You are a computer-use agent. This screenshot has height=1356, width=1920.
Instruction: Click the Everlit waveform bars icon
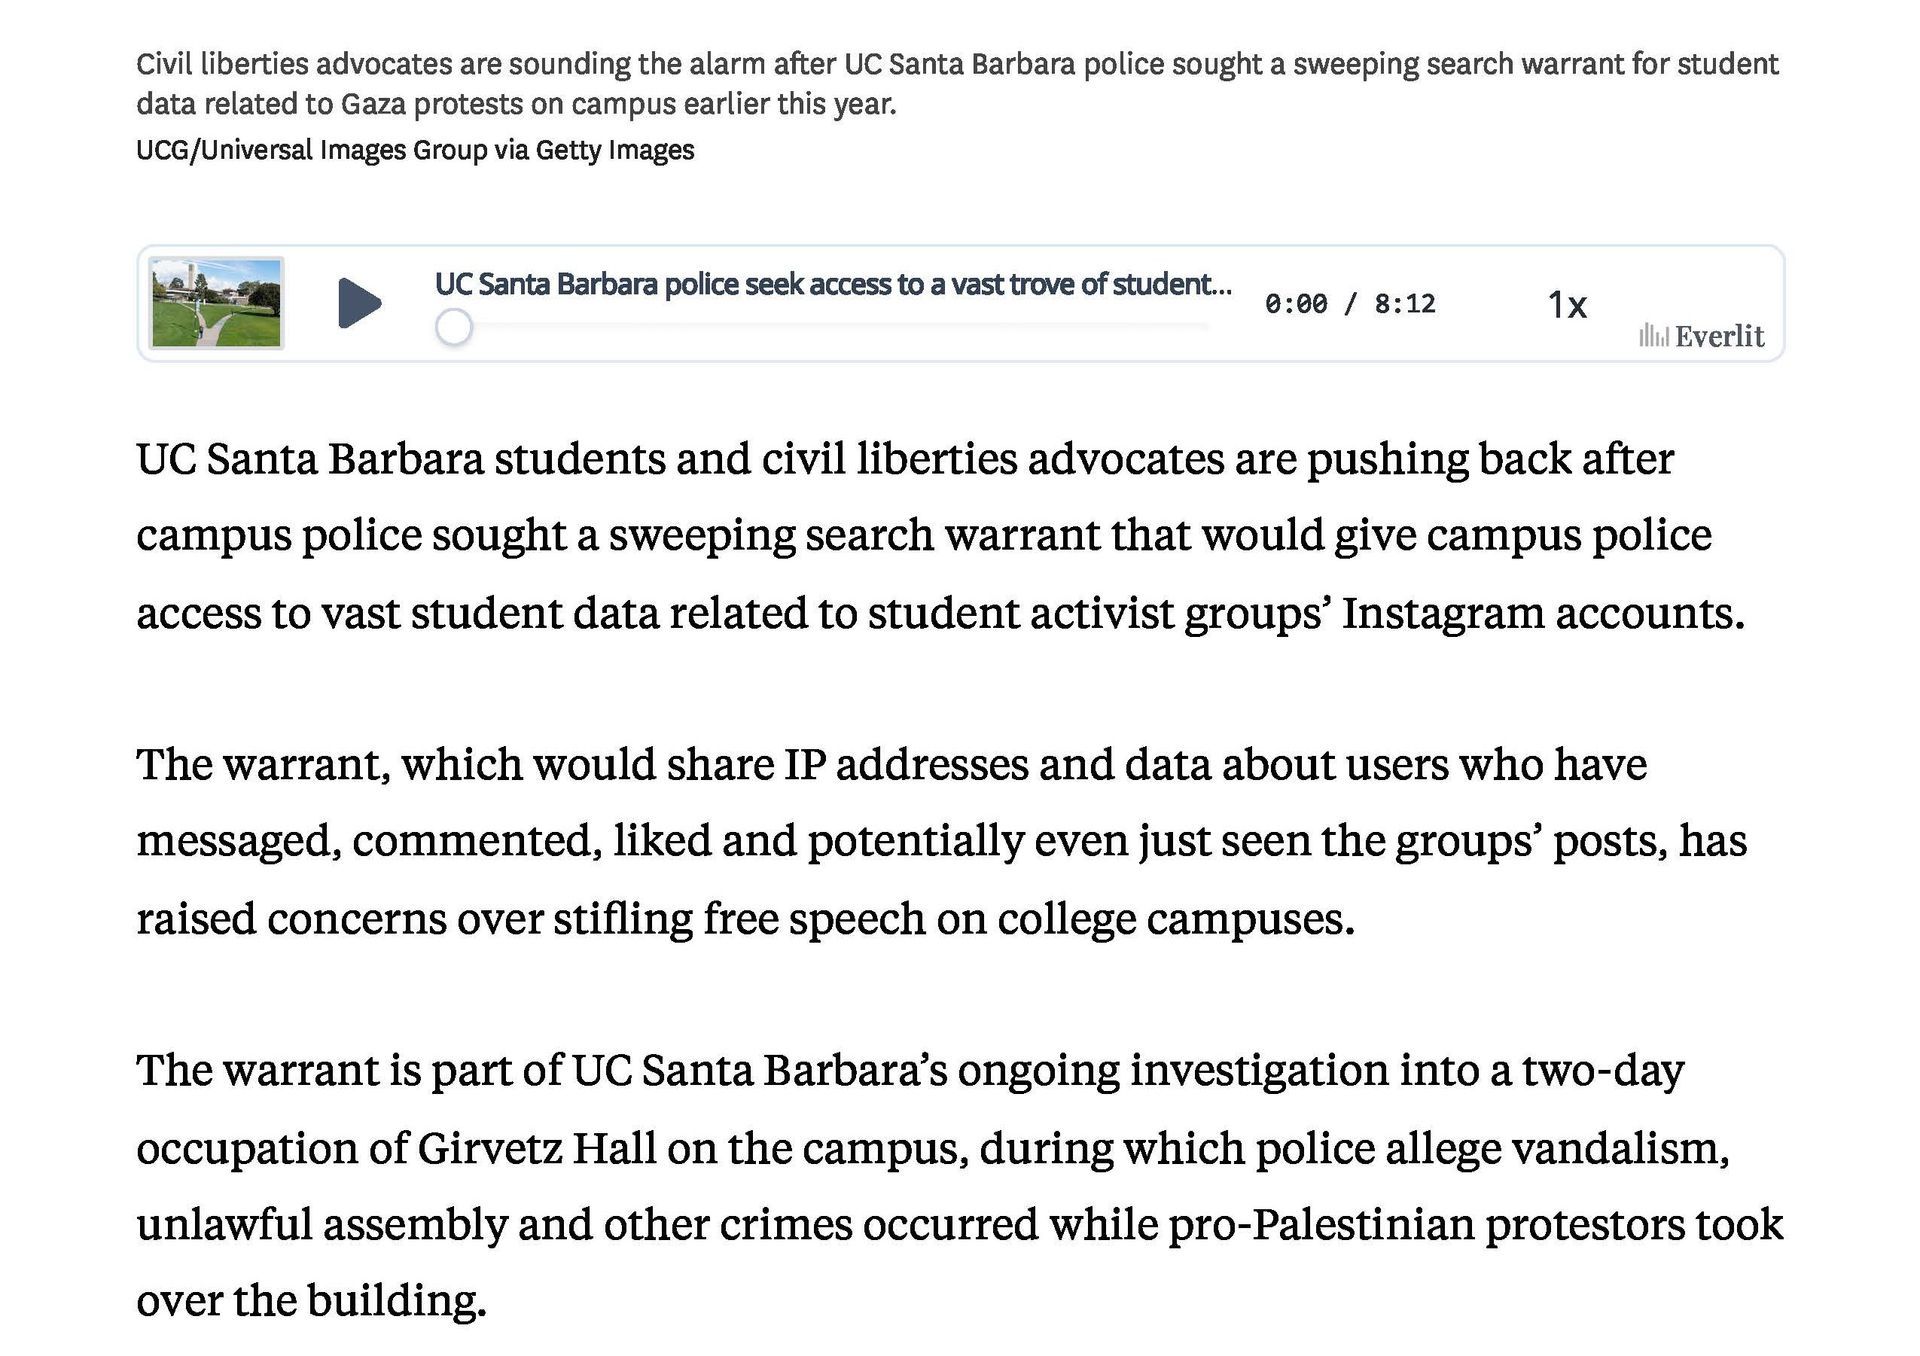coord(1653,336)
